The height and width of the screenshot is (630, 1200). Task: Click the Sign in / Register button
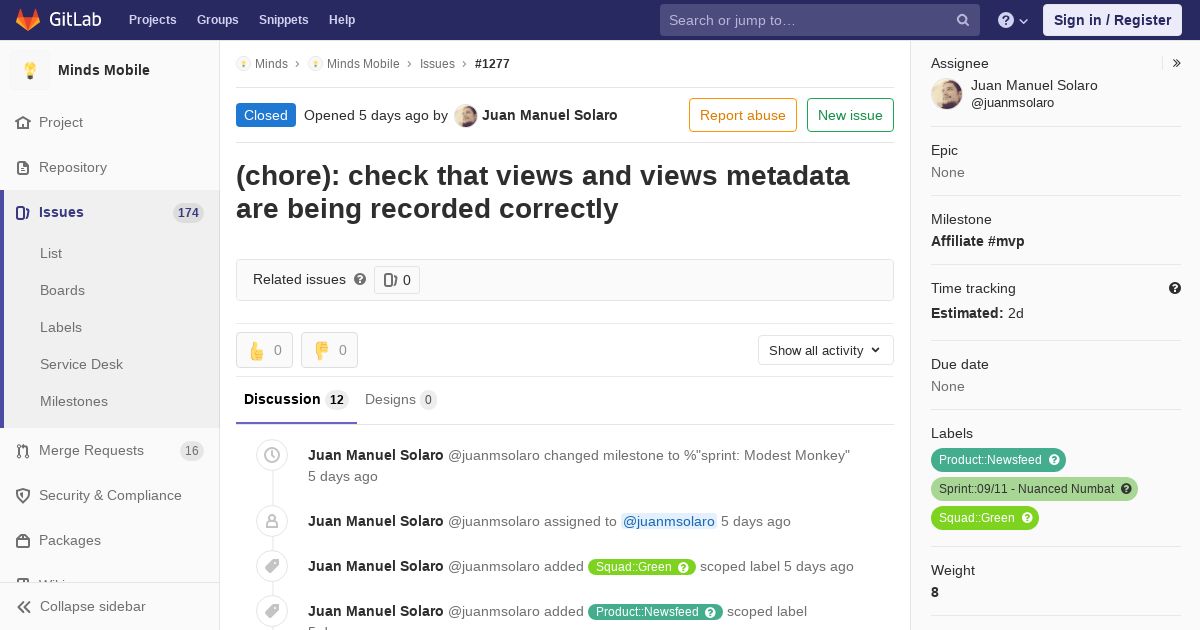(x=1112, y=20)
